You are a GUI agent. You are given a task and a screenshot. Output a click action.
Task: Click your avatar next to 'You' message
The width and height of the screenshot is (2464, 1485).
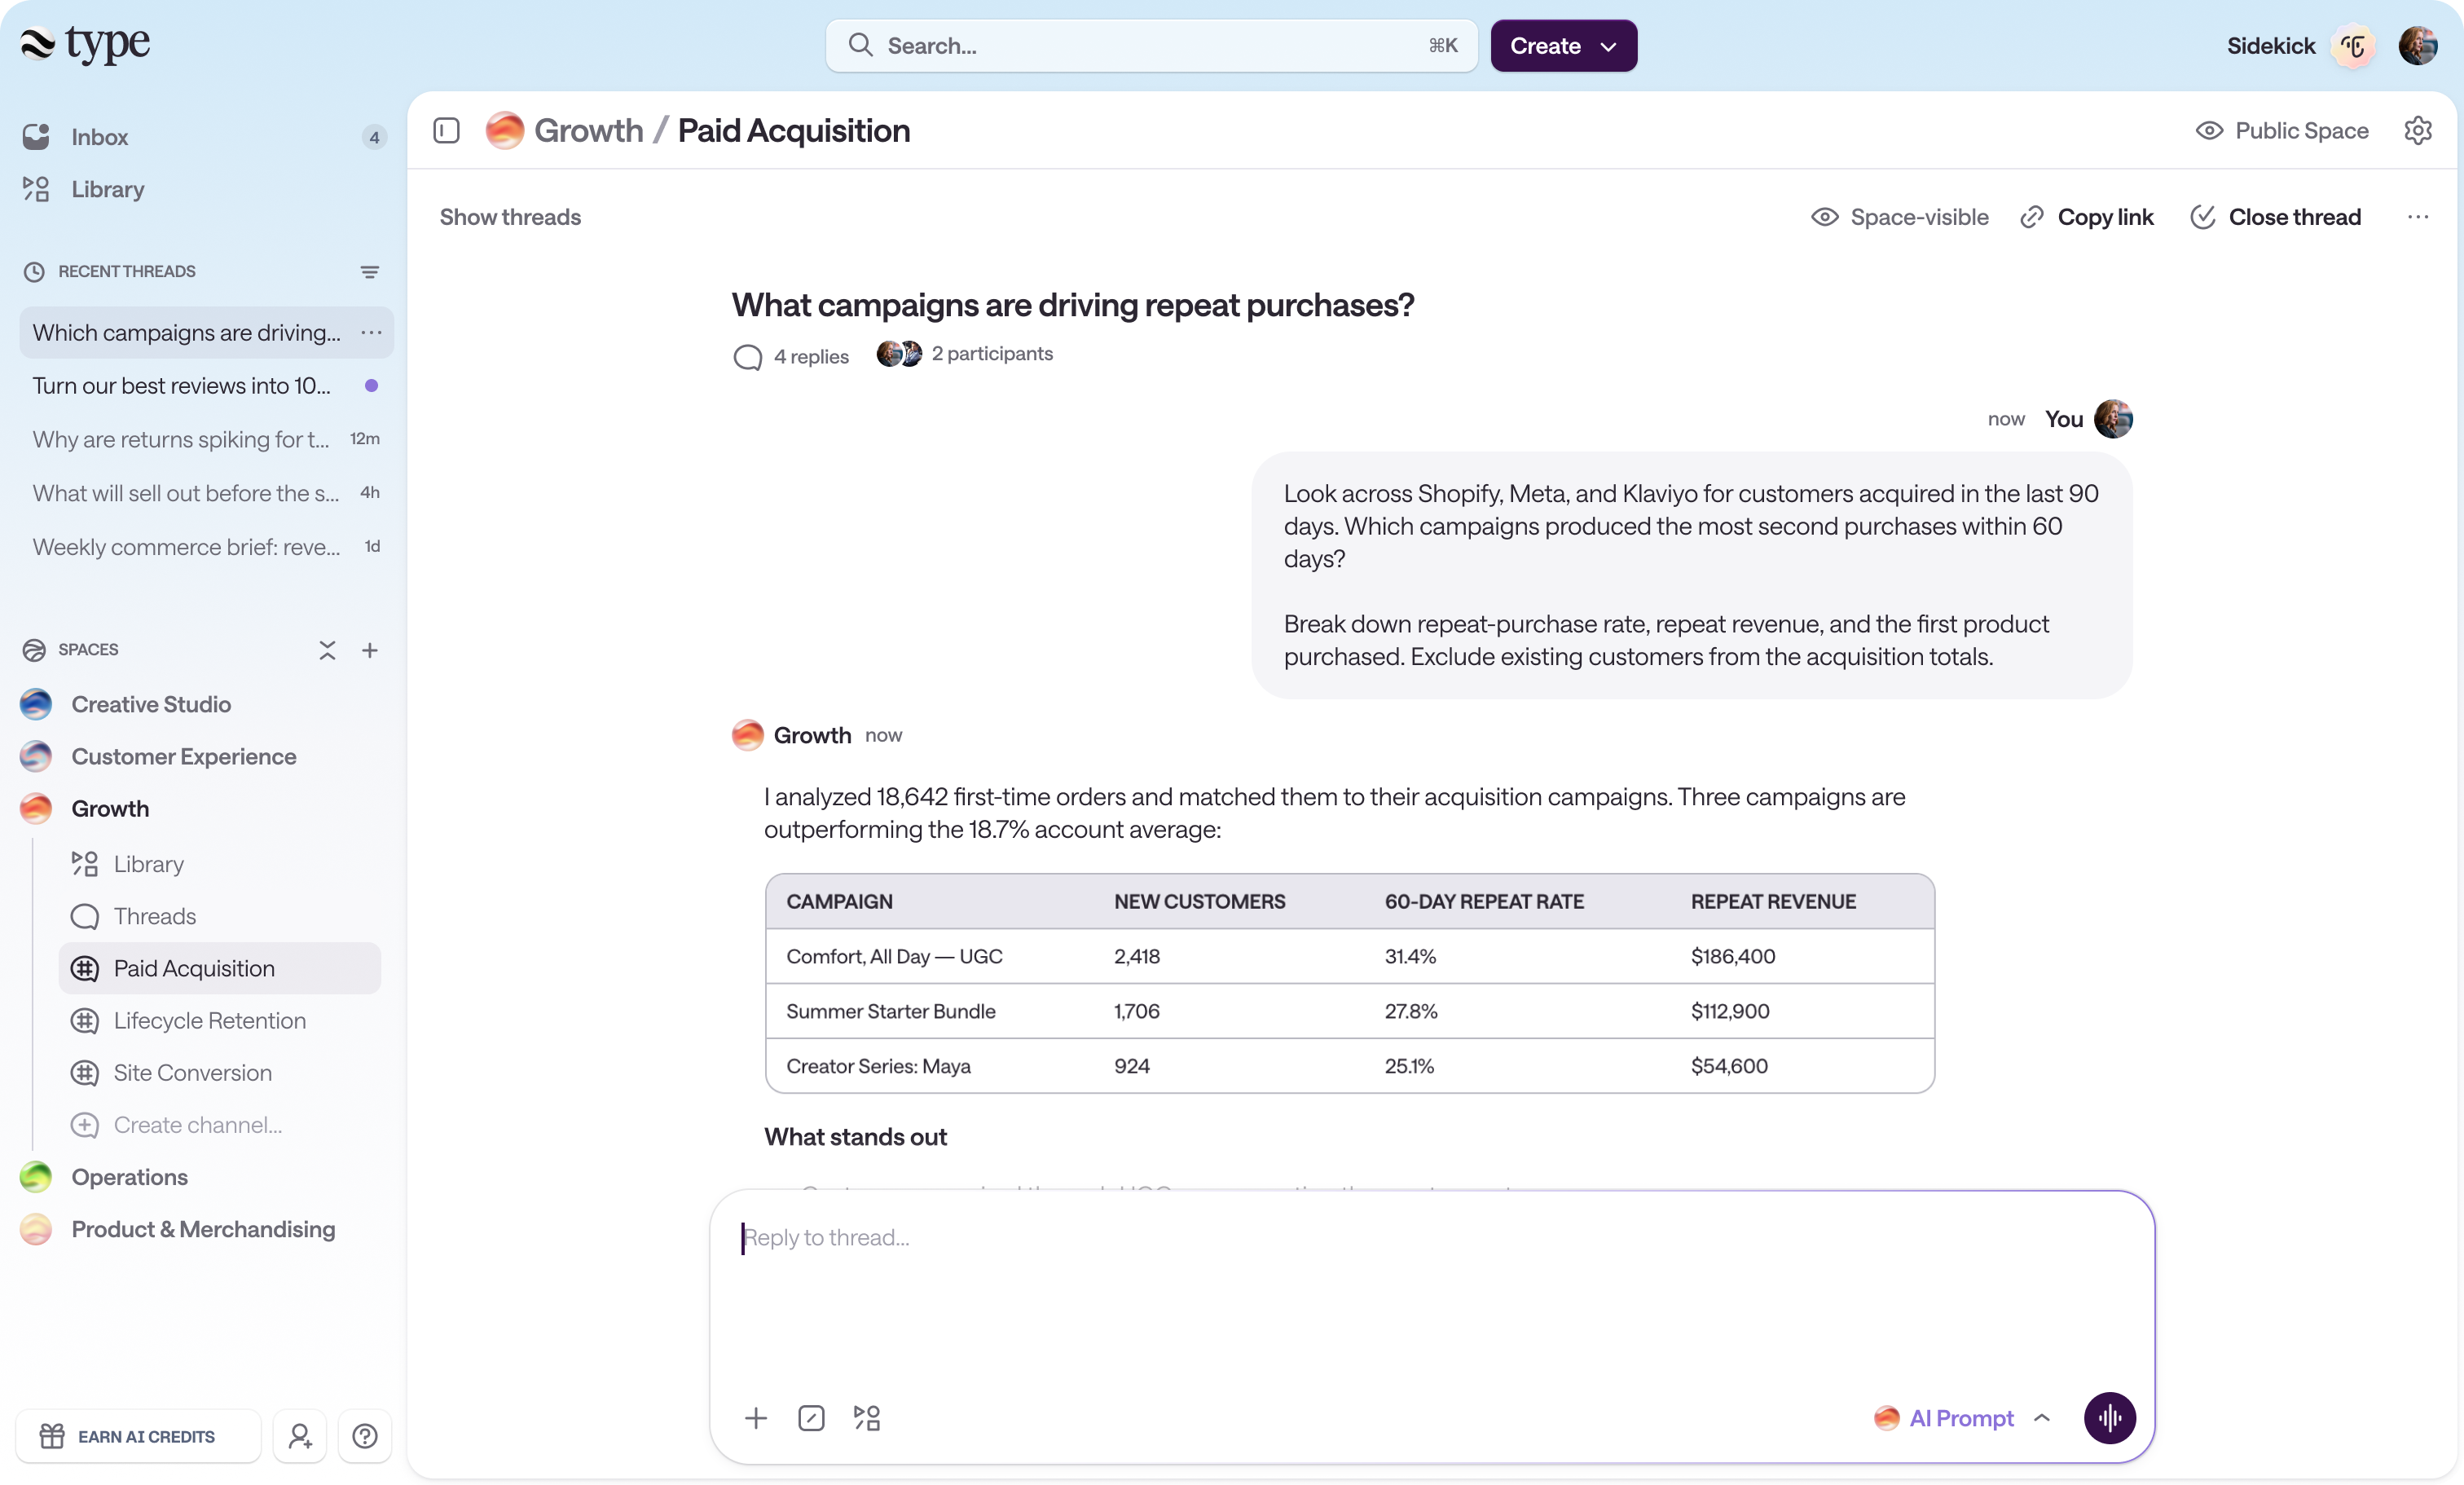pyautogui.click(x=2112, y=419)
